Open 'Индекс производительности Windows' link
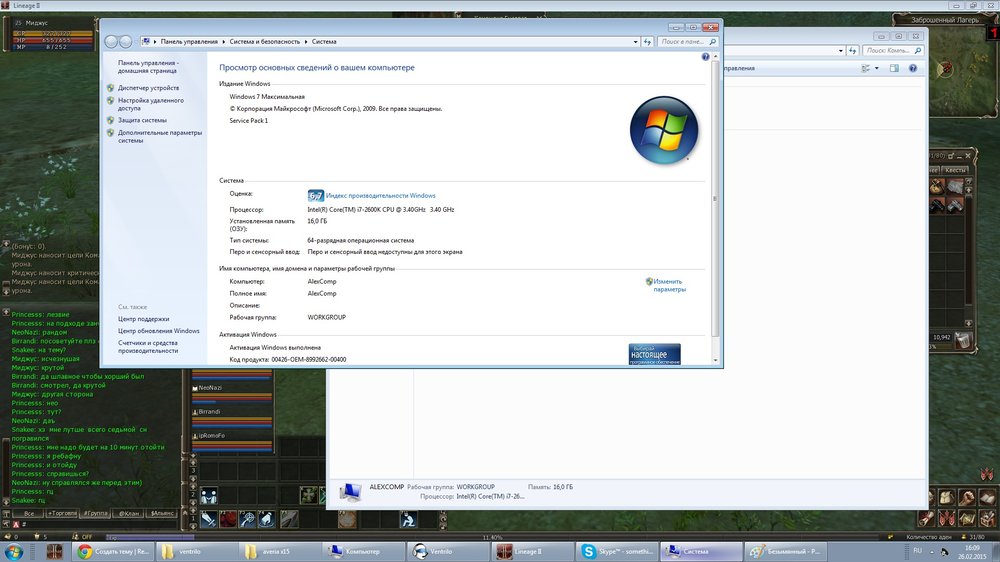The width and height of the screenshot is (1000, 562). [x=380, y=195]
